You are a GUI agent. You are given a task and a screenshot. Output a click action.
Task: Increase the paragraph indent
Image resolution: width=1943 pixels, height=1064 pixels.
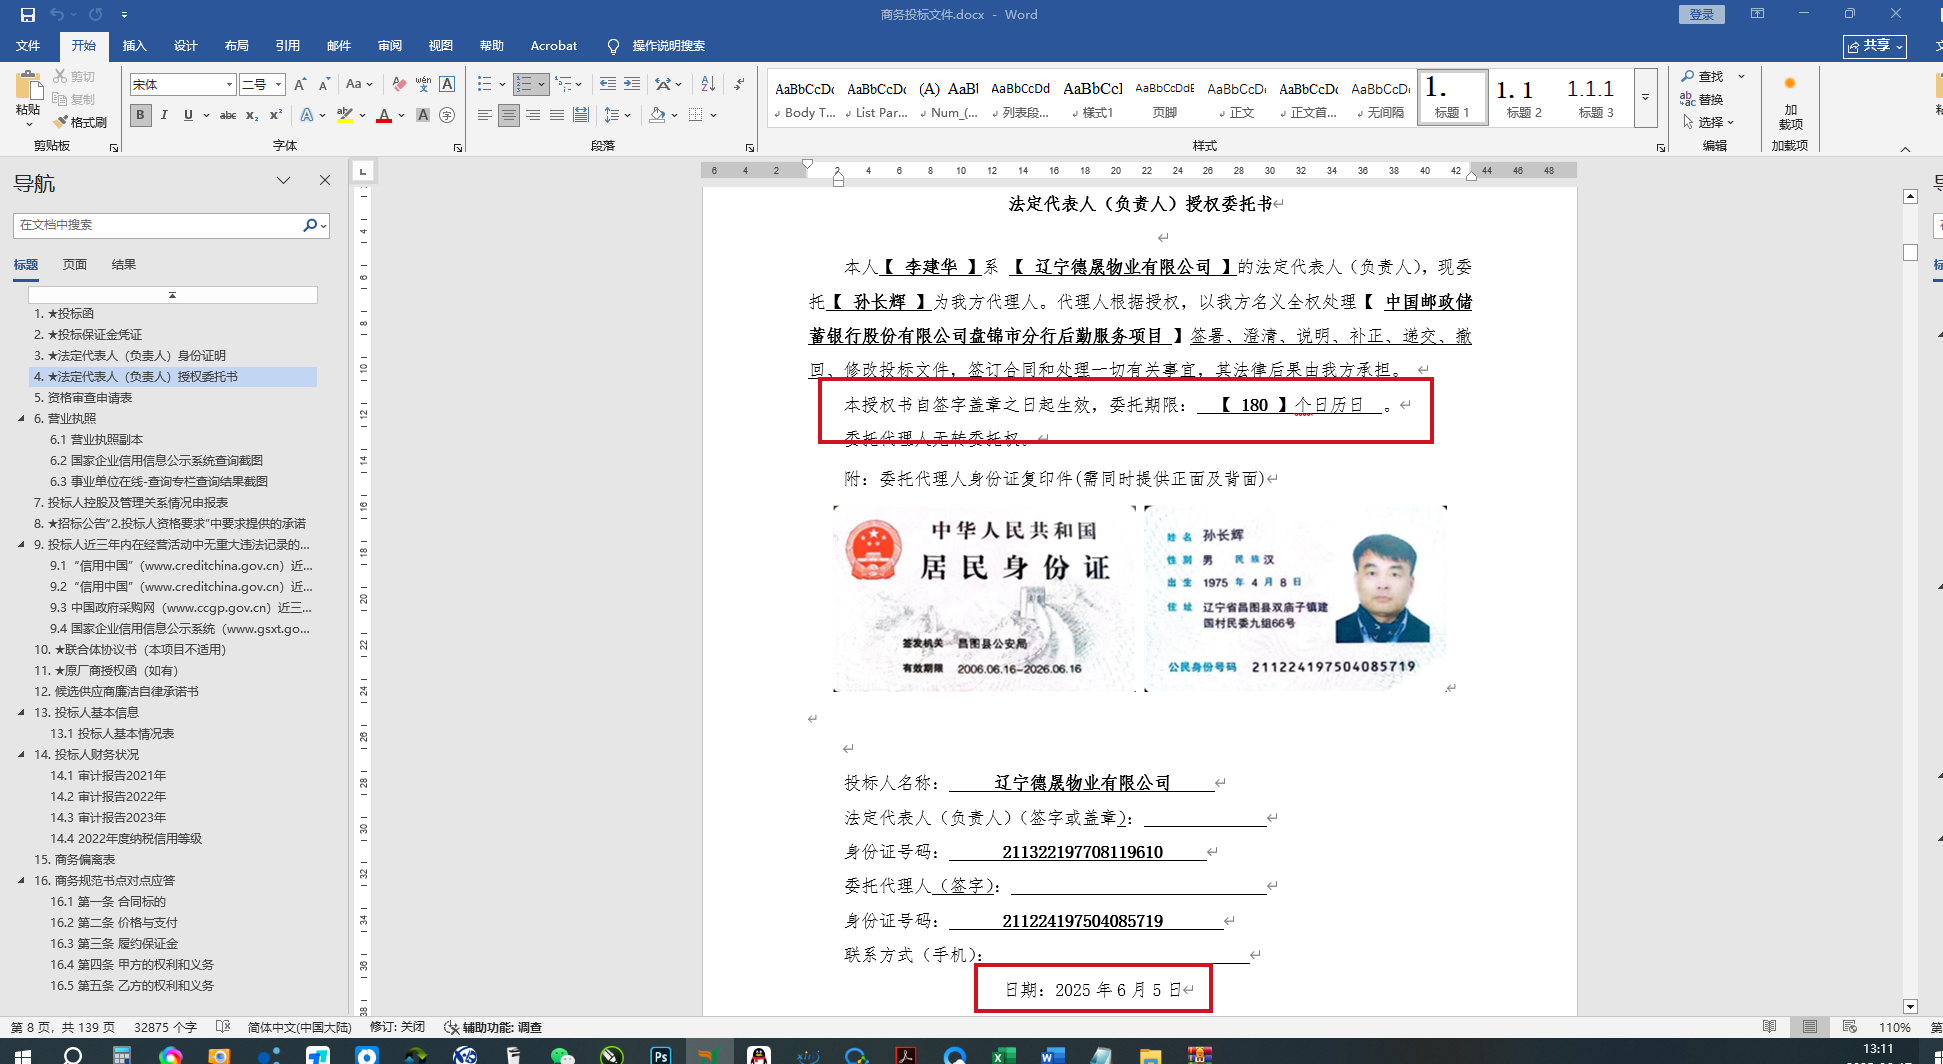point(632,85)
